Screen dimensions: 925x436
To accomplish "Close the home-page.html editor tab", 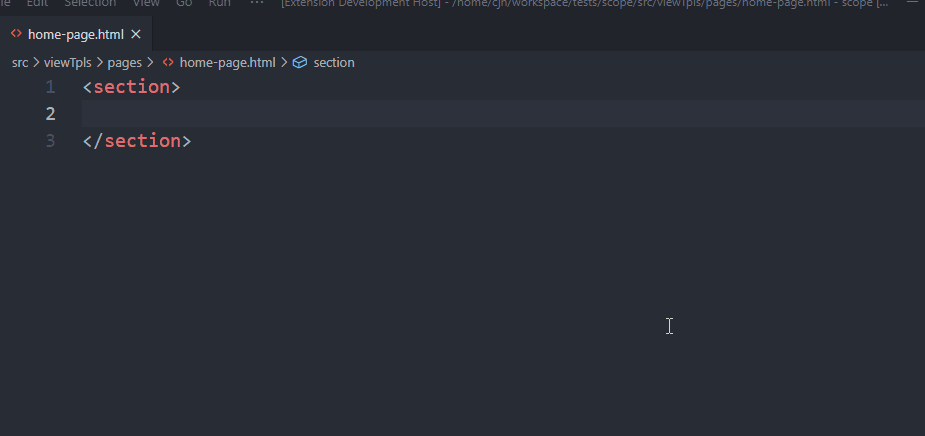I will (136, 34).
